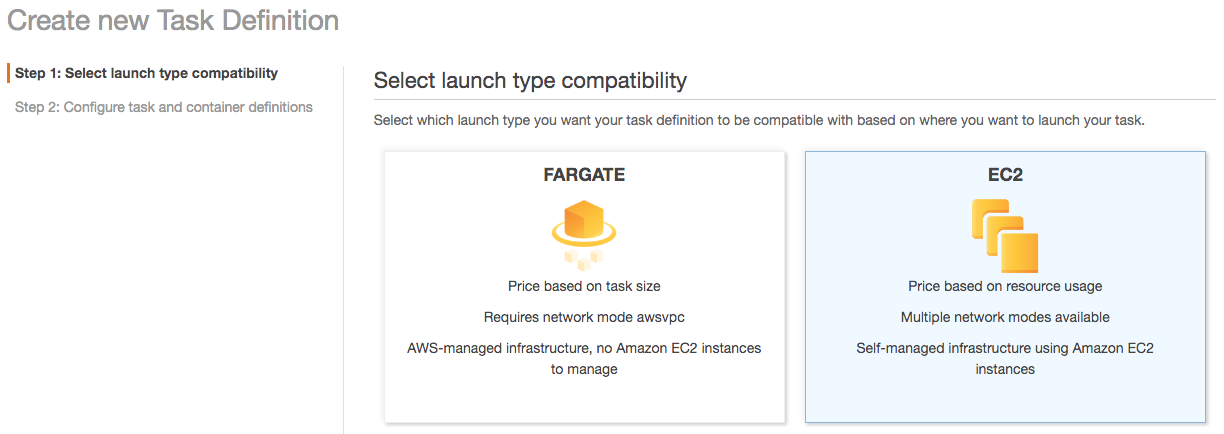Click the AWS-managed infrastructure description
This screenshot has height=434, width=1224.
click(x=584, y=358)
